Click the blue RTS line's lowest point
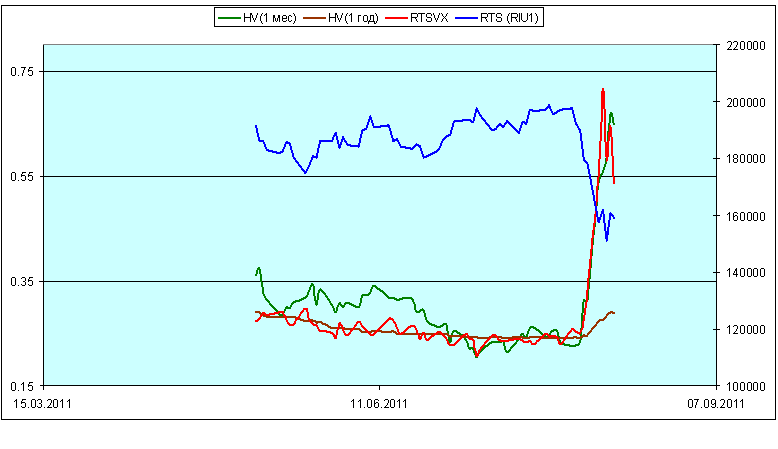This screenshot has height=449, width=778. pos(606,241)
